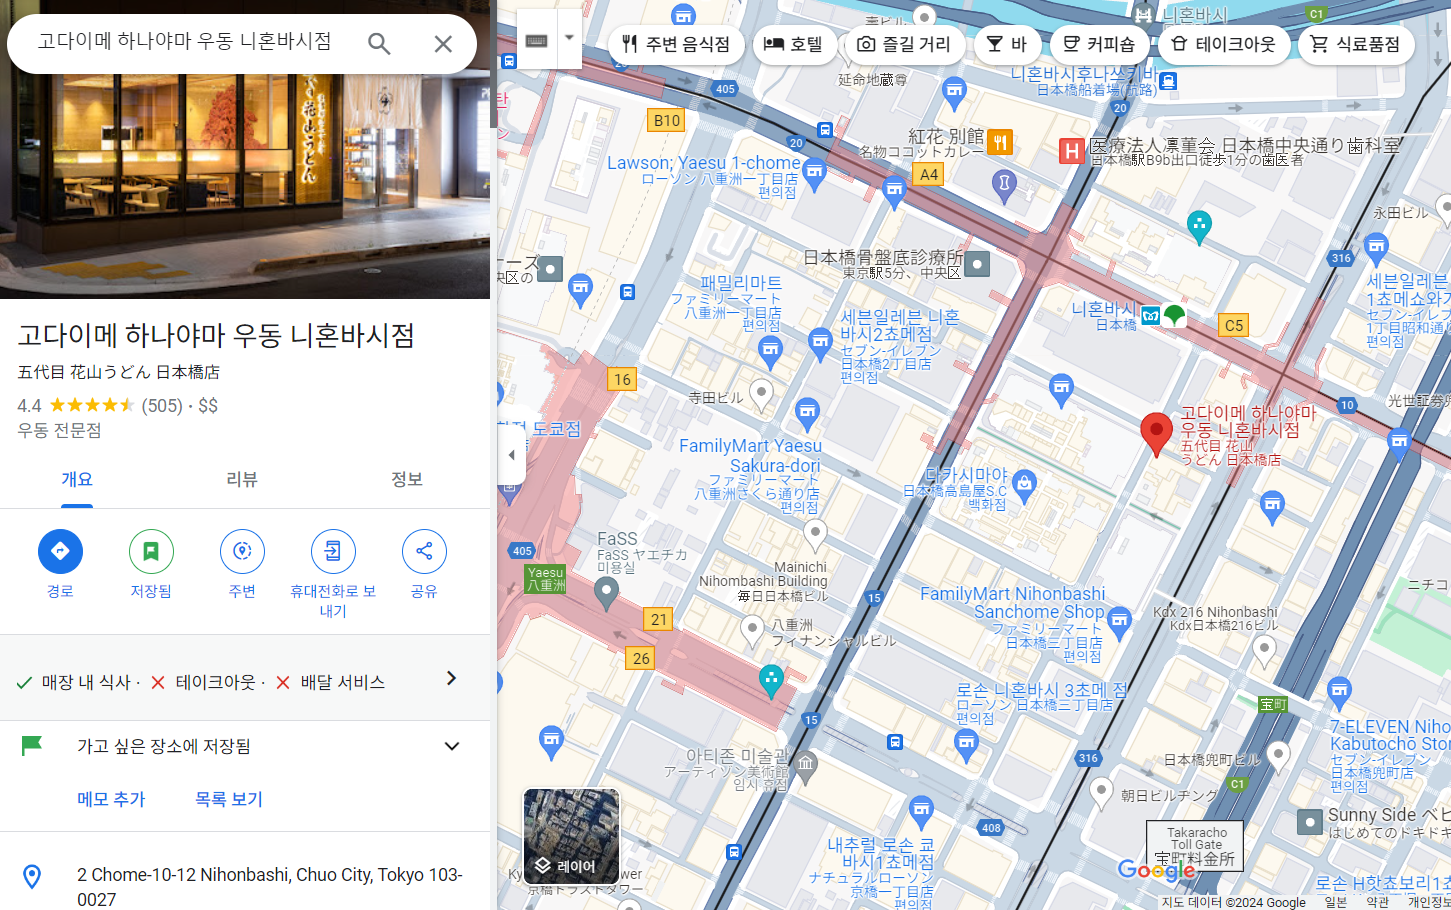Viewport: 1451px width, 910px height.
Task: Click 로손 니혼바시 3초메 점 marker
Action: [965, 743]
